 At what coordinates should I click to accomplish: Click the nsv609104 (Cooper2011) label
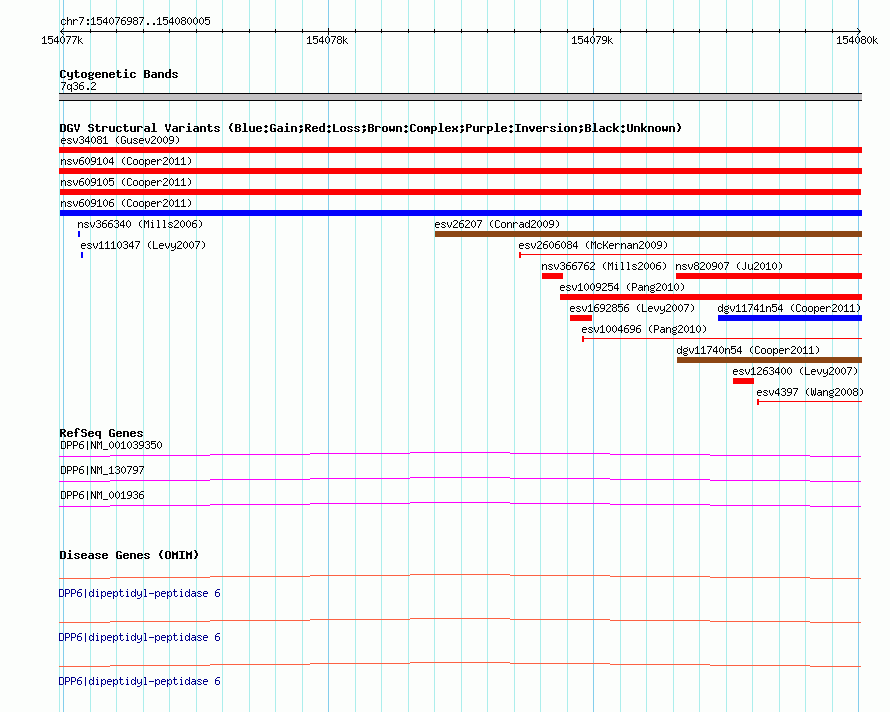pos(126,161)
